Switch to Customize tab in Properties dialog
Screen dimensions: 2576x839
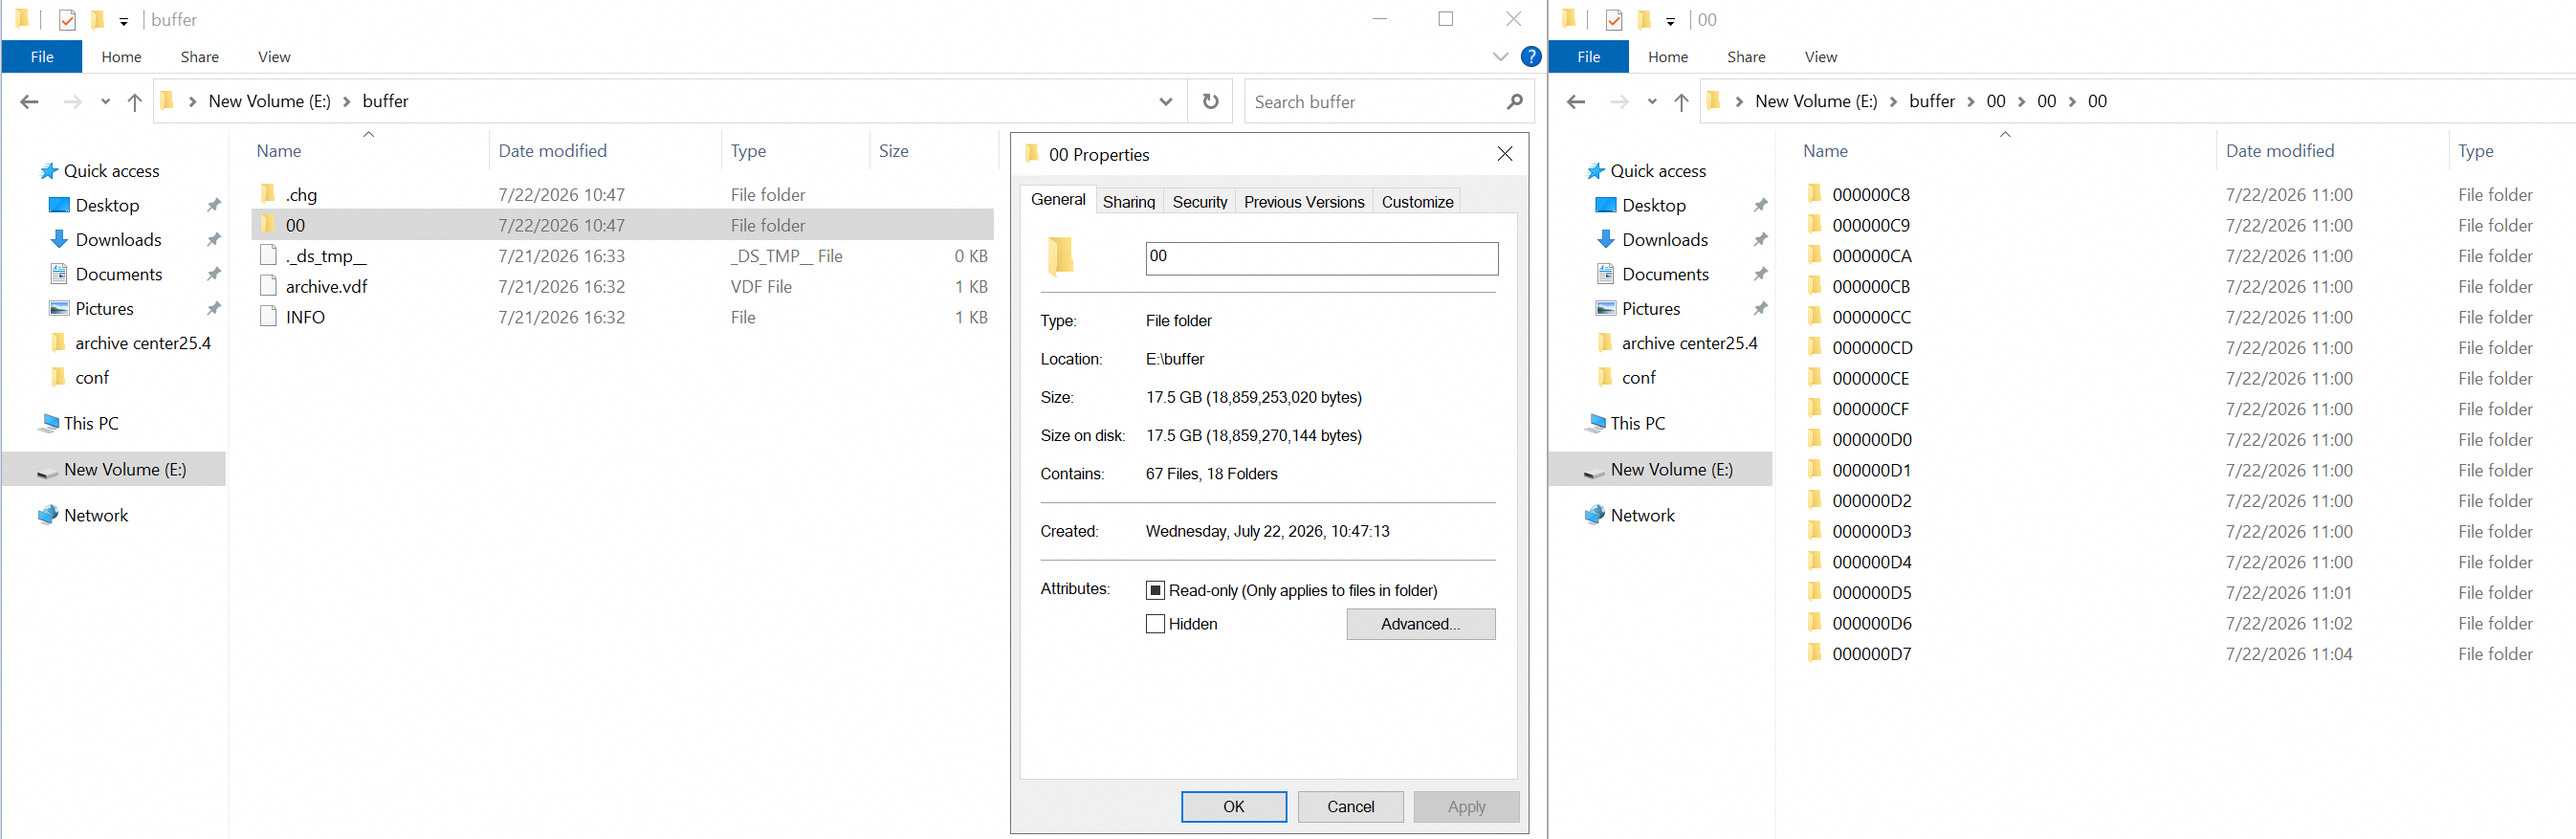pyautogui.click(x=1417, y=202)
